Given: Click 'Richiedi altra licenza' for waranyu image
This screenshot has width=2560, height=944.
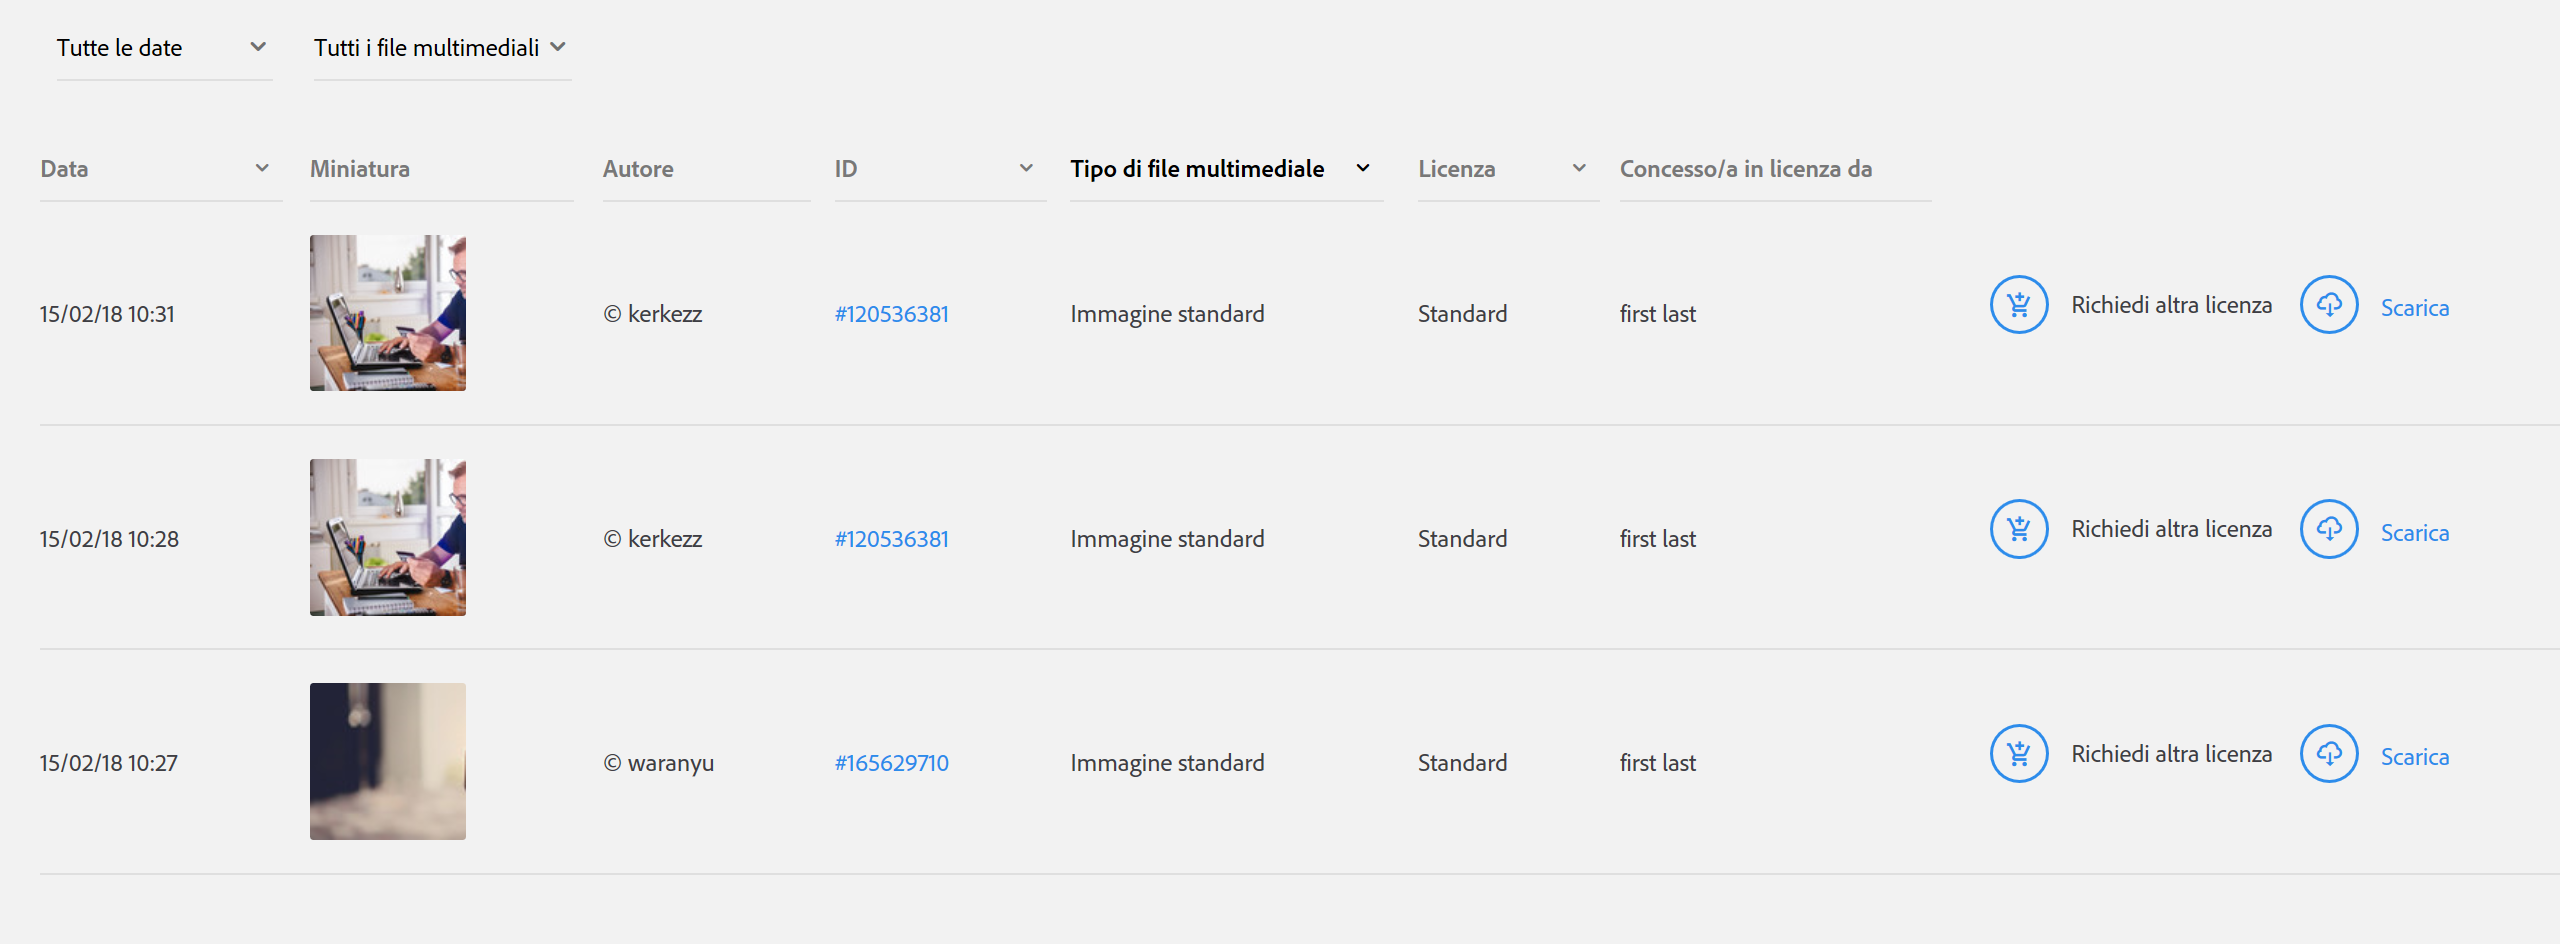Looking at the screenshot, I should (x=2171, y=754).
